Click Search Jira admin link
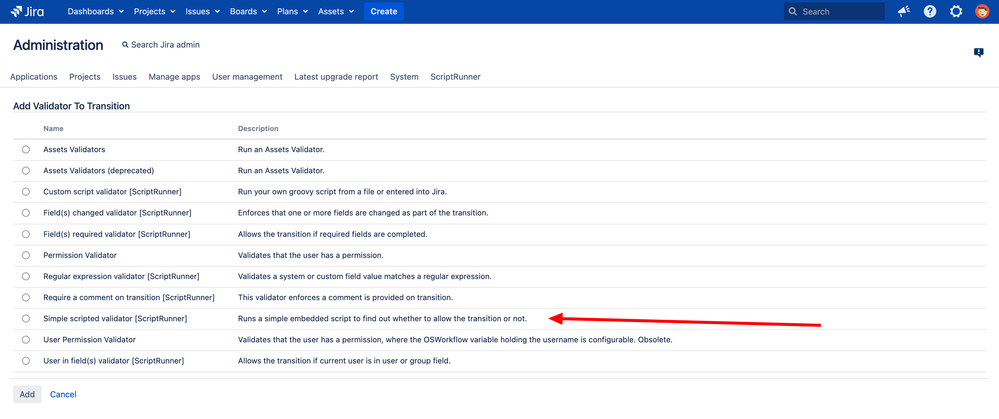999x419 pixels. coord(161,45)
